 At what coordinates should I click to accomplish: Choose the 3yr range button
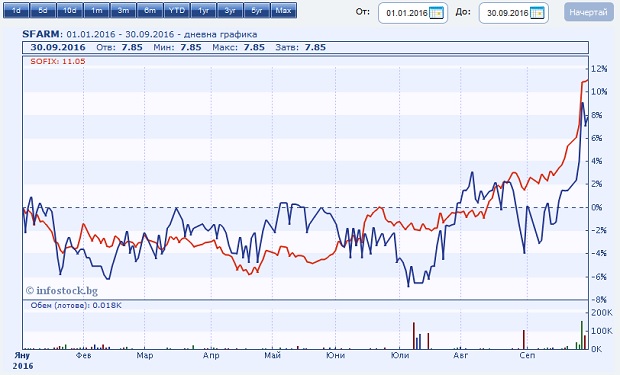tap(230, 11)
